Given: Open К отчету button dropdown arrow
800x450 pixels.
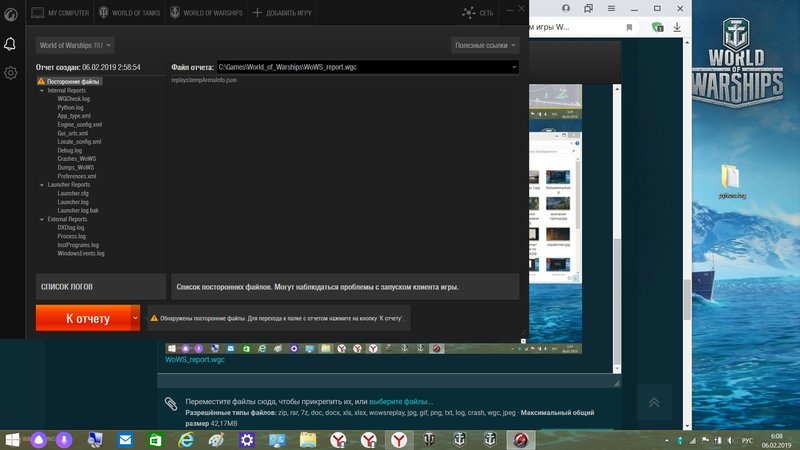Looking at the screenshot, I should [135, 318].
